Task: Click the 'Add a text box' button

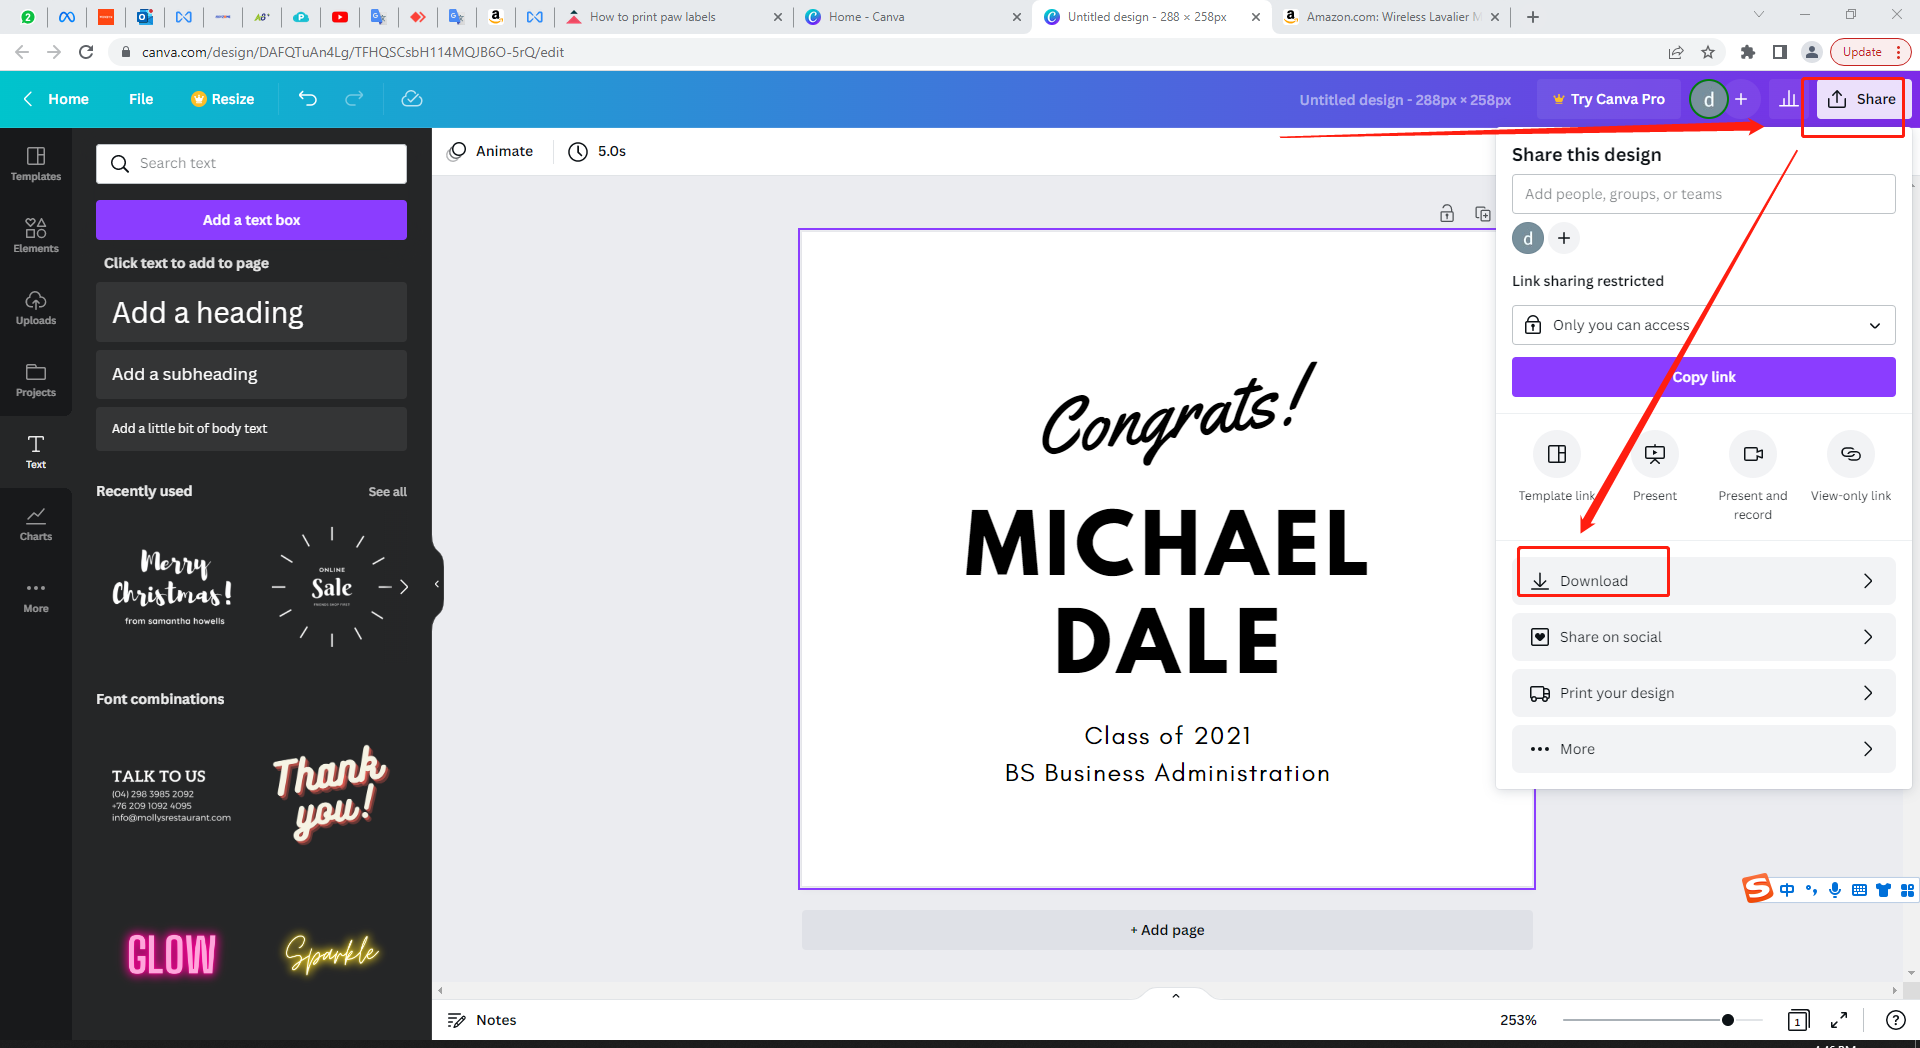Action: (251, 220)
